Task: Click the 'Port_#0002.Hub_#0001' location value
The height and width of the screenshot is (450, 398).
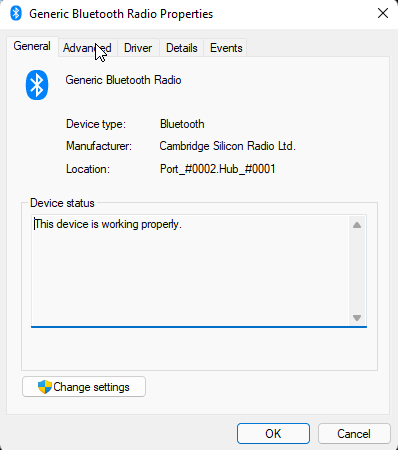Action: (x=218, y=169)
